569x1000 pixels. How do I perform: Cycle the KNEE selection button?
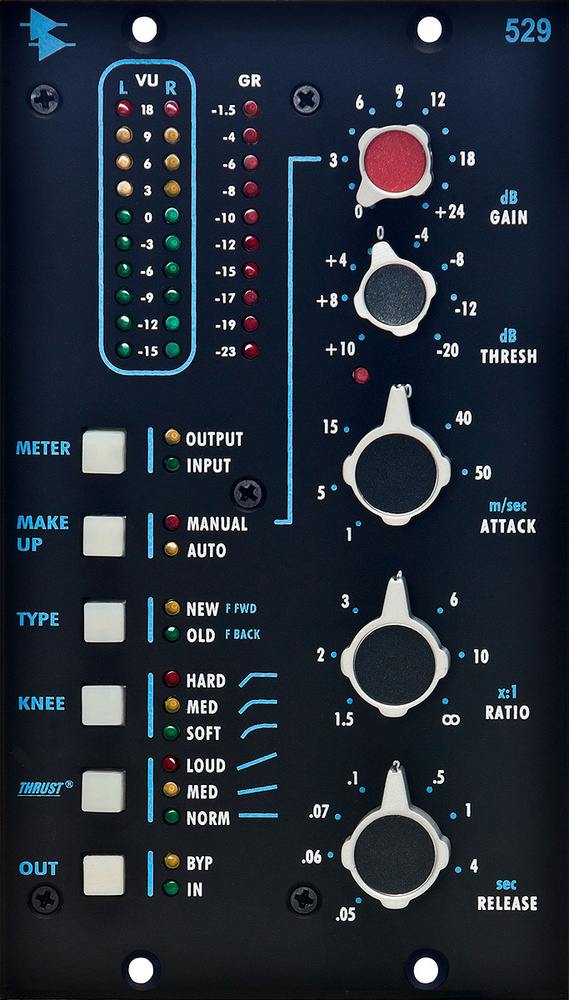pyautogui.click(x=103, y=706)
